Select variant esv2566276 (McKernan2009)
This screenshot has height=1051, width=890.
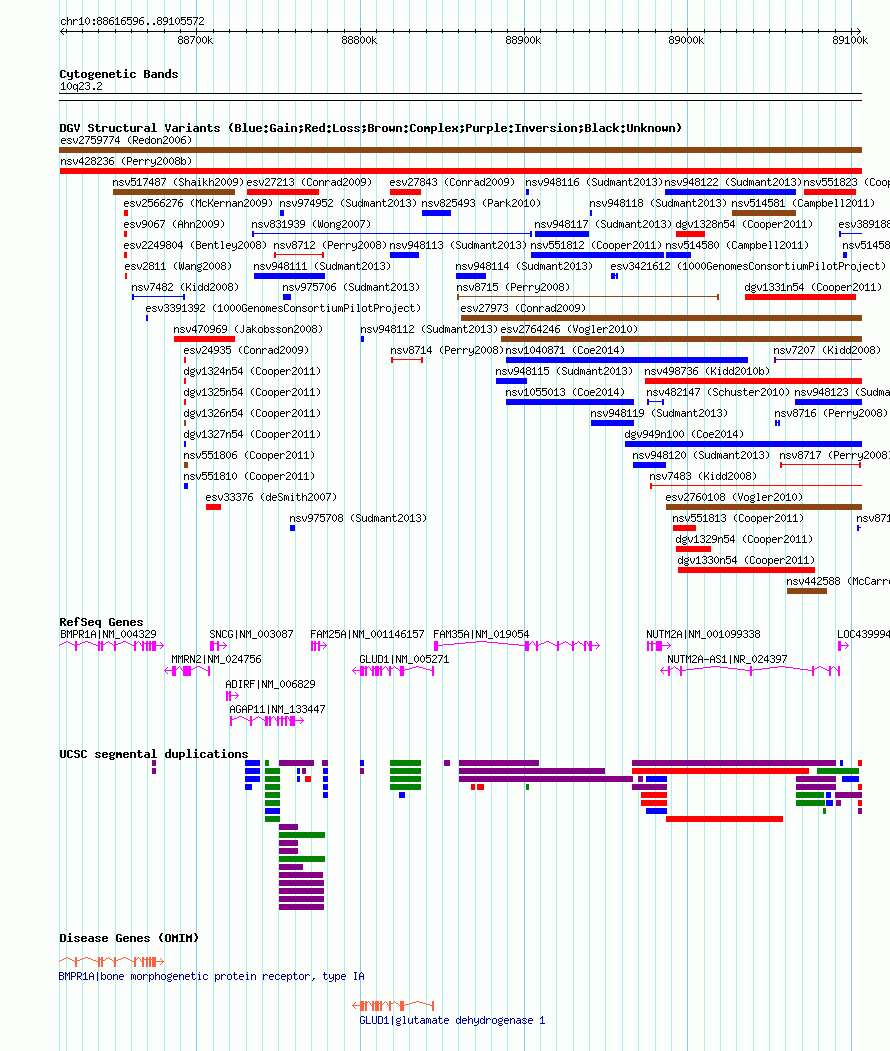pyautogui.click(x=198, y=203)
